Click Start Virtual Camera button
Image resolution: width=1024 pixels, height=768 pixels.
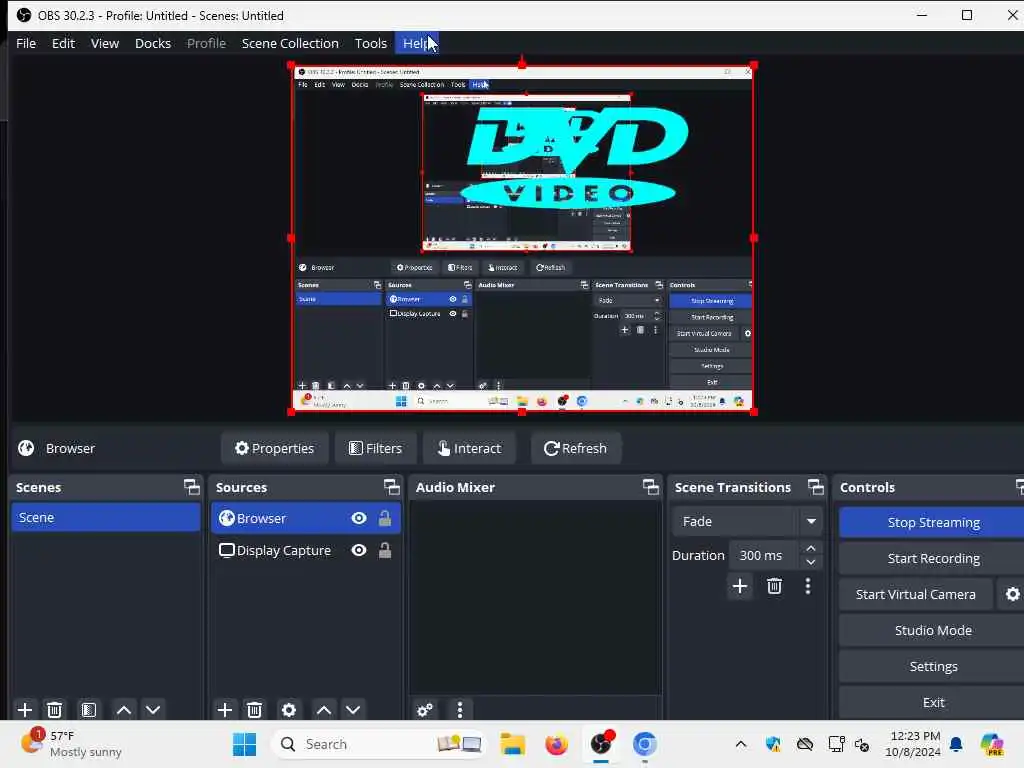coord(916,594)
